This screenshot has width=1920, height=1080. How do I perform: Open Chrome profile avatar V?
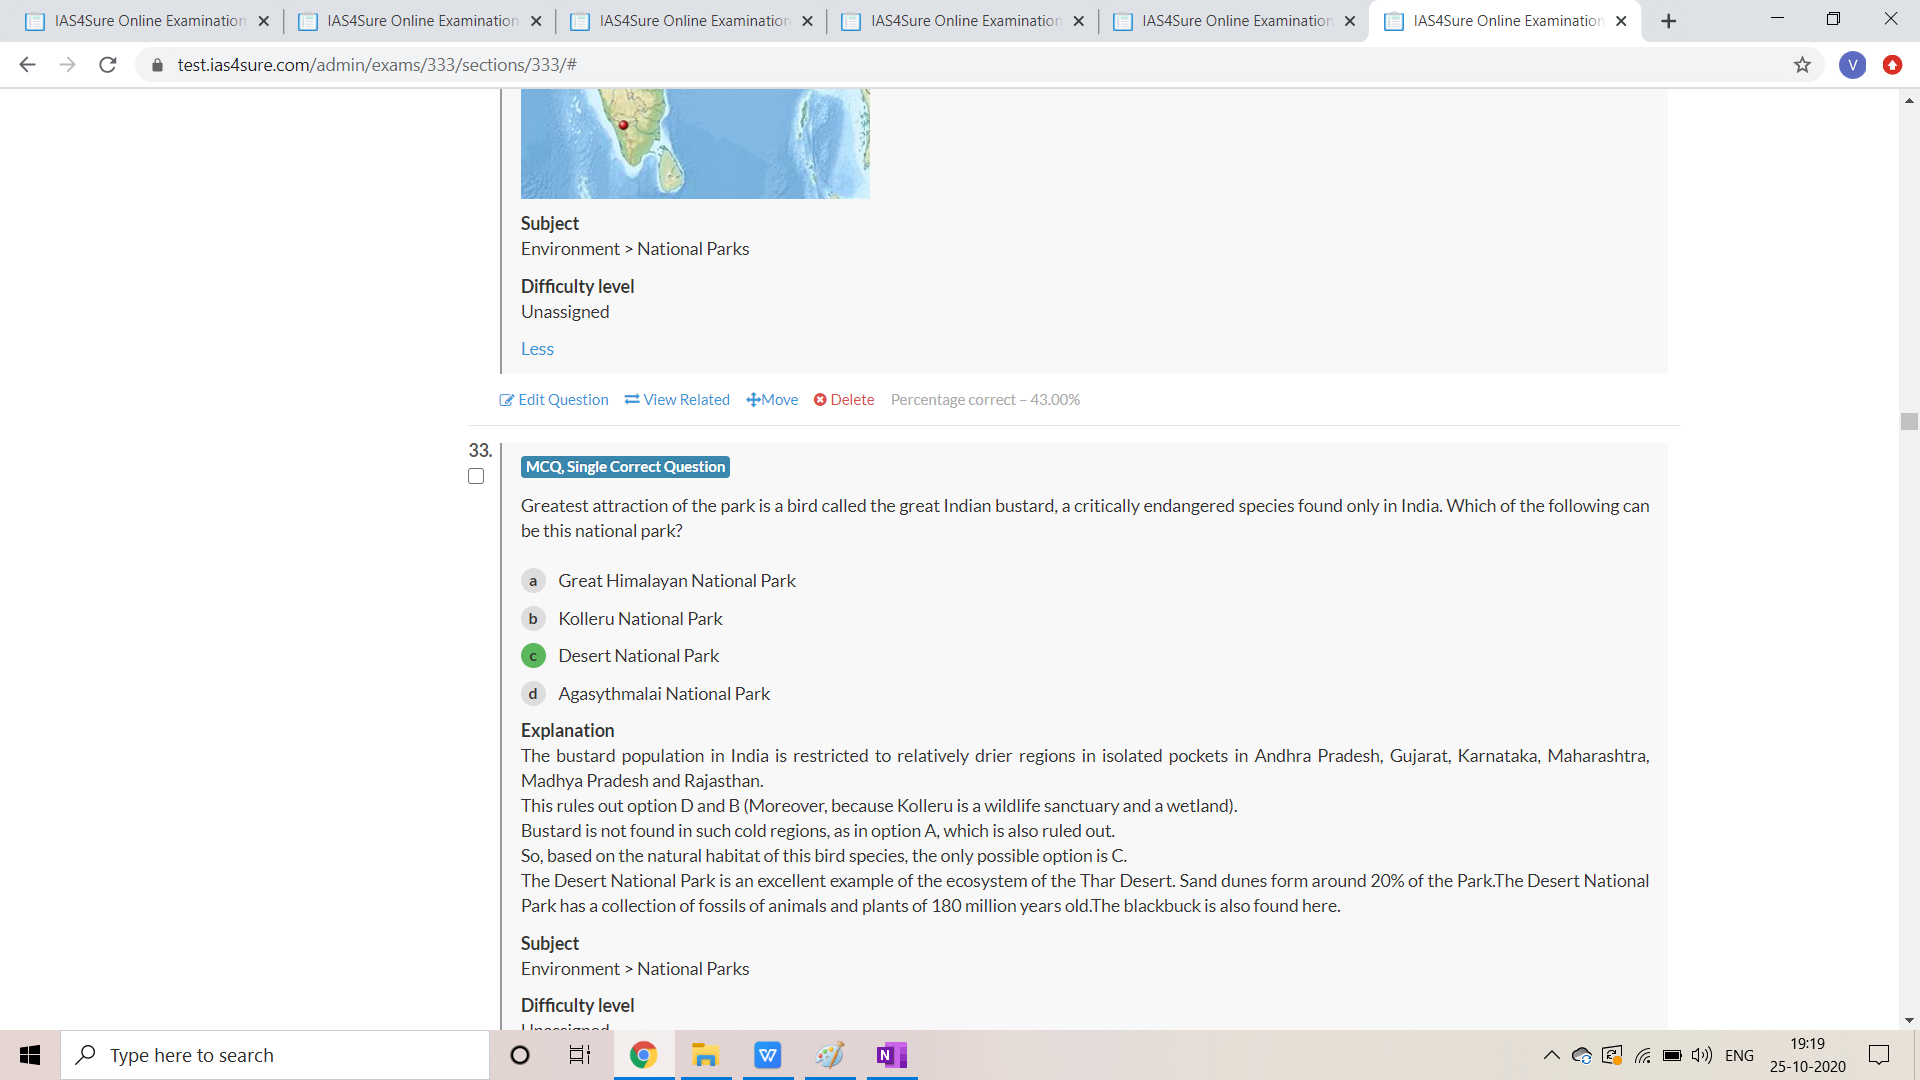point(1852,65)
